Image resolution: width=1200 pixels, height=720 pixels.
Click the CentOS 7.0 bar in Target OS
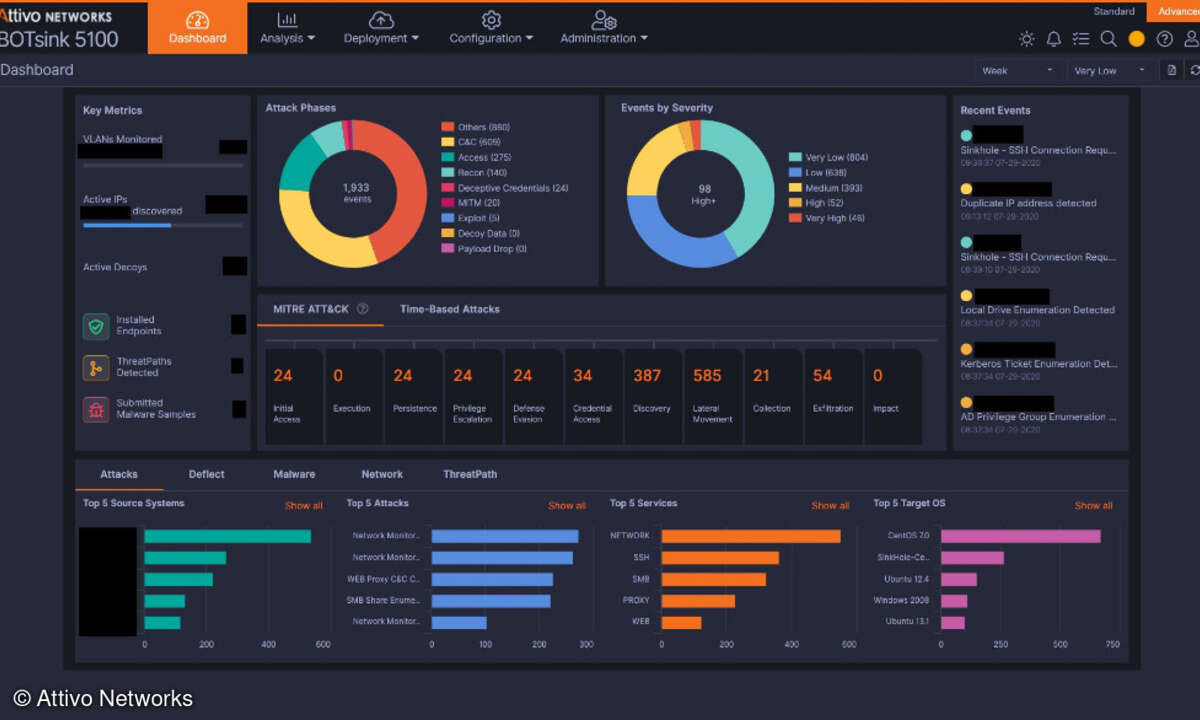(1021, 536)
